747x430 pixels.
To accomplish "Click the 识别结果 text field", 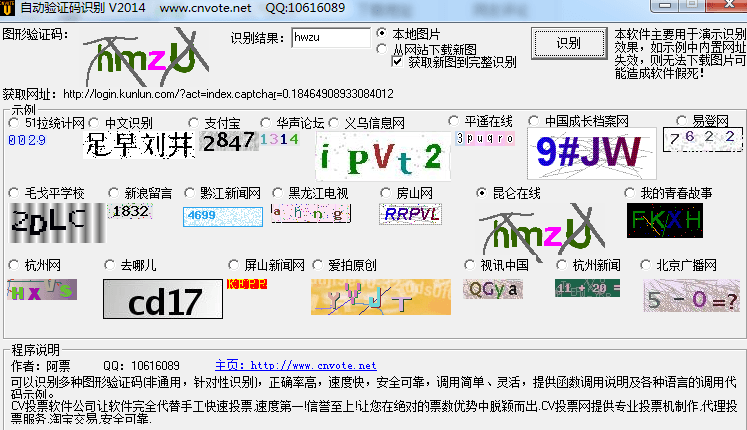I will coord(329,38).
